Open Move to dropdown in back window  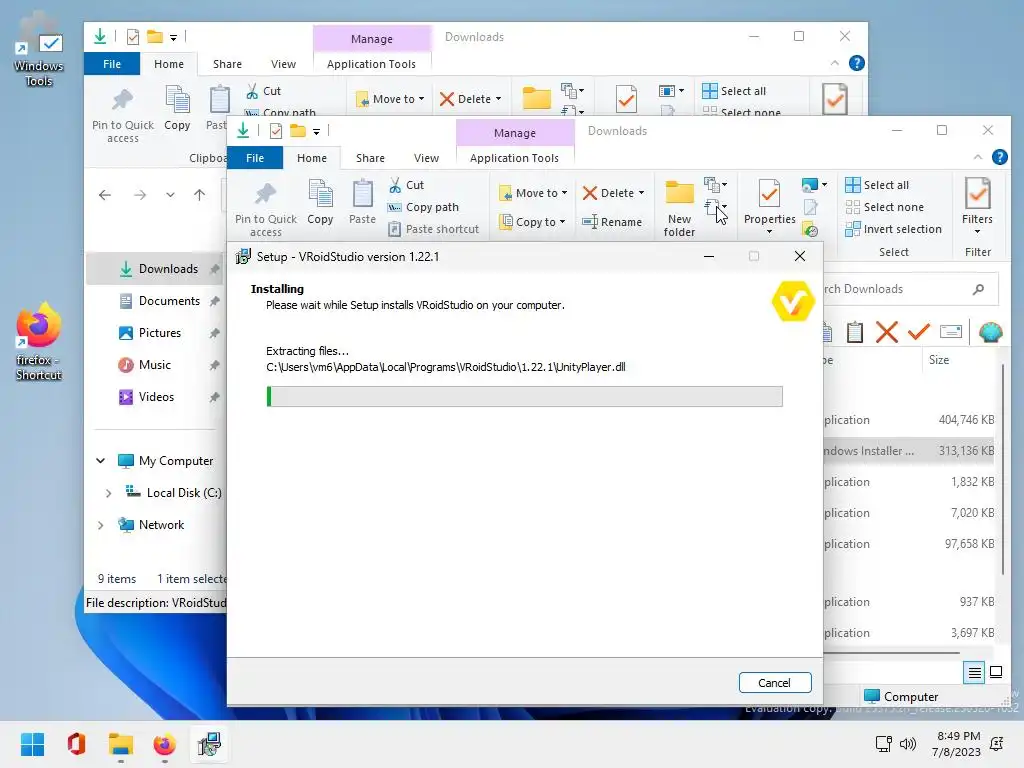click(x=390, y=99)
